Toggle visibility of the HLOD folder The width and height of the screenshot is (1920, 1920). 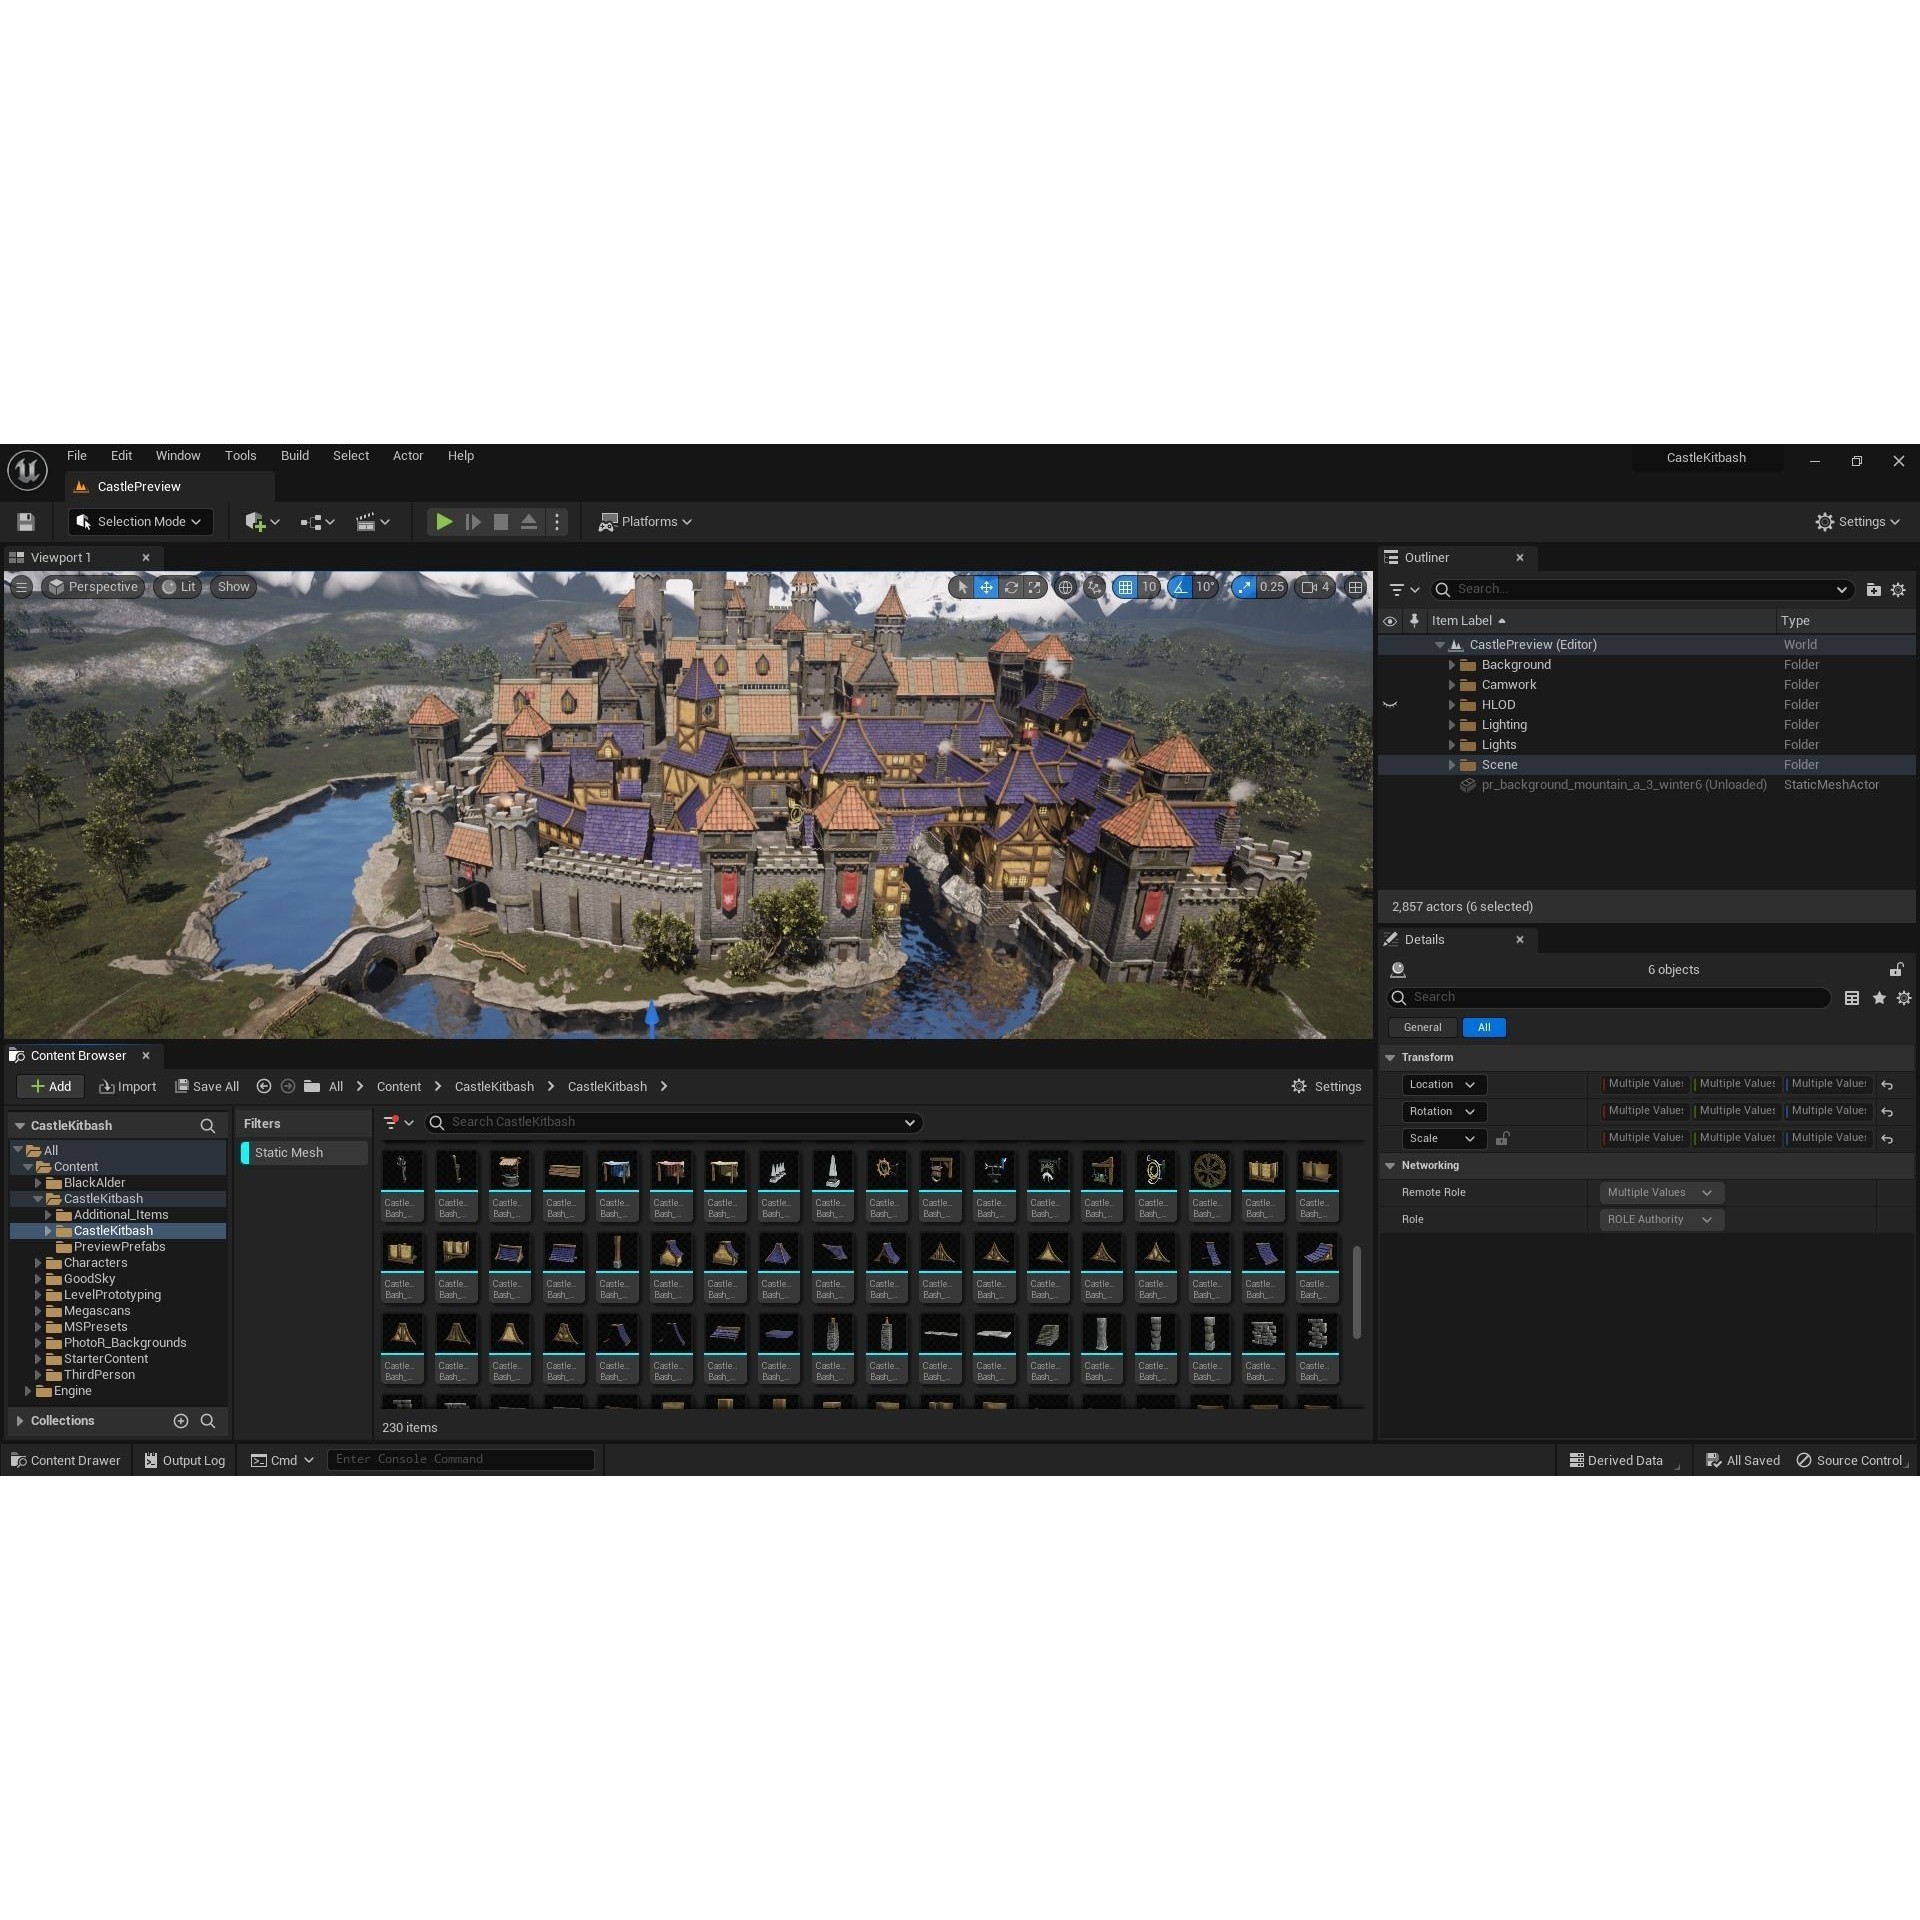pyautogui.click(x=1390, y=705)
